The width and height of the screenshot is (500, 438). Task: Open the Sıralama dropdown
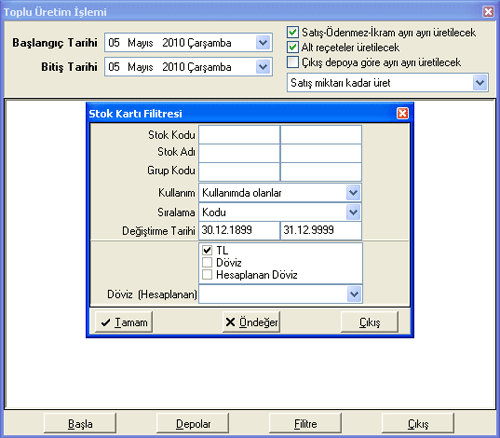pyautogui.click(x=353, y=212)
